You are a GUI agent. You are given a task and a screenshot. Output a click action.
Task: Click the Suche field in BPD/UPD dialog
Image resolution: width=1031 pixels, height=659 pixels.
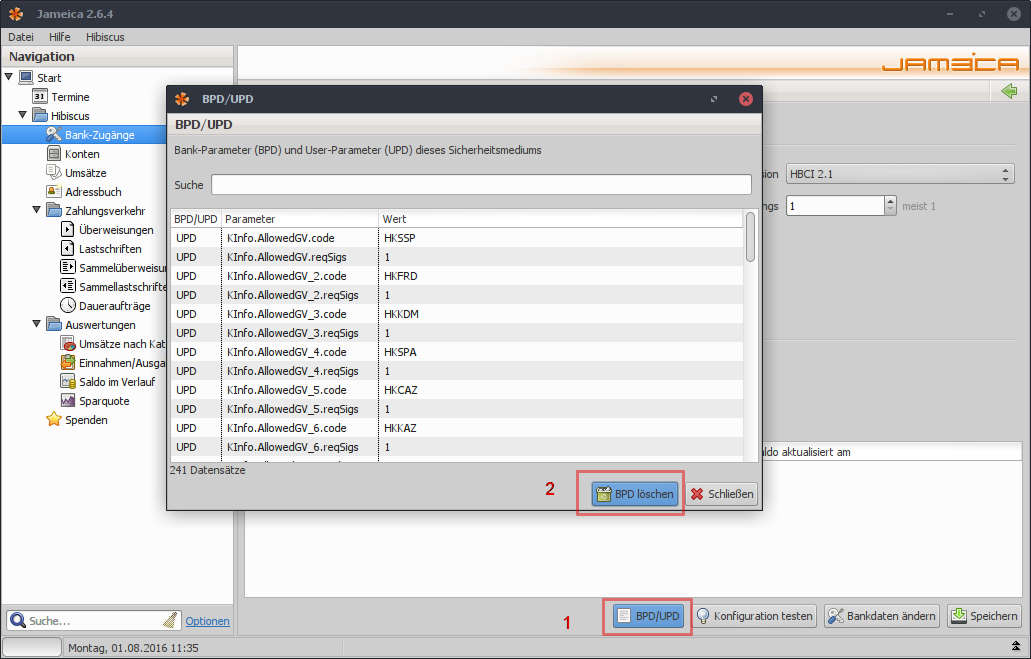481,185
